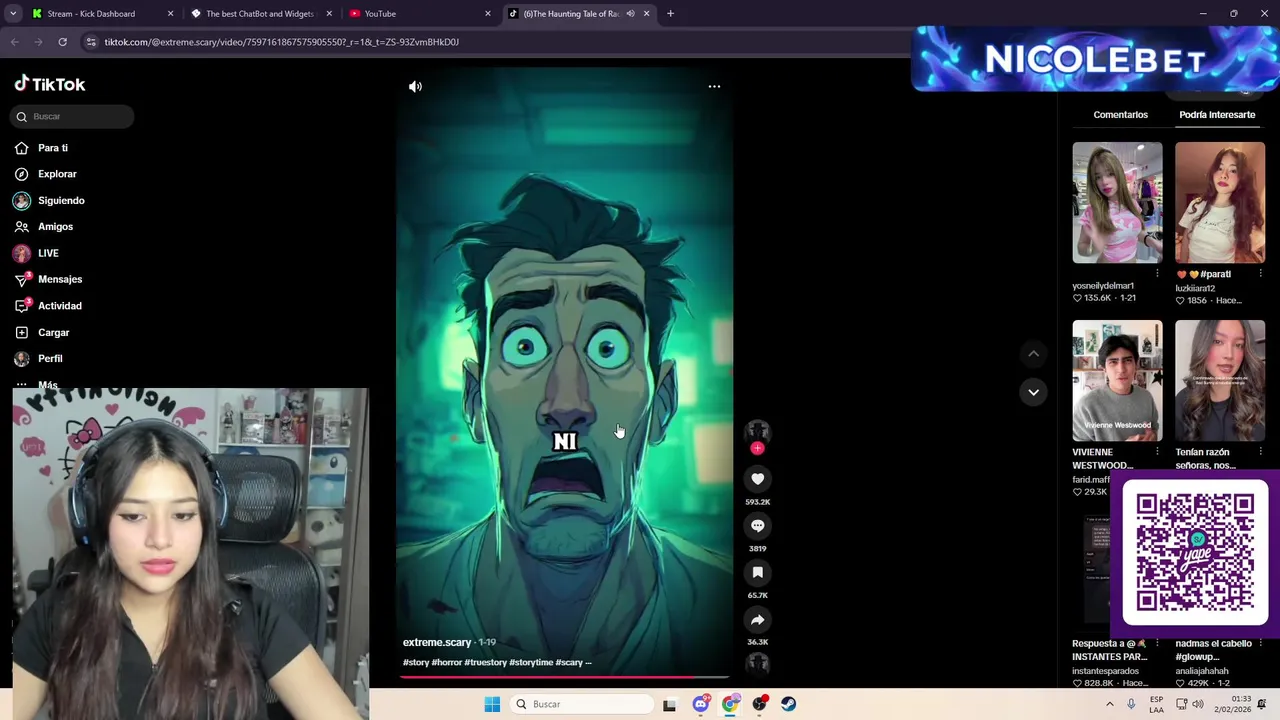Image resolution: width=1280 pixels, height=720 pixels.
Task: Like the video with the heart icon
Action: pos(757,479)
